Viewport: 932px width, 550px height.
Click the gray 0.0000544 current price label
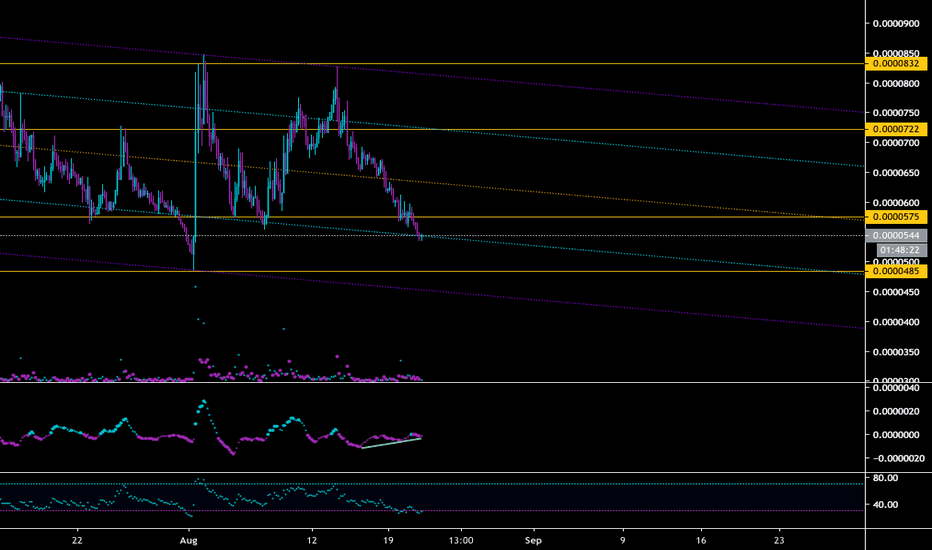pos(896,235)
